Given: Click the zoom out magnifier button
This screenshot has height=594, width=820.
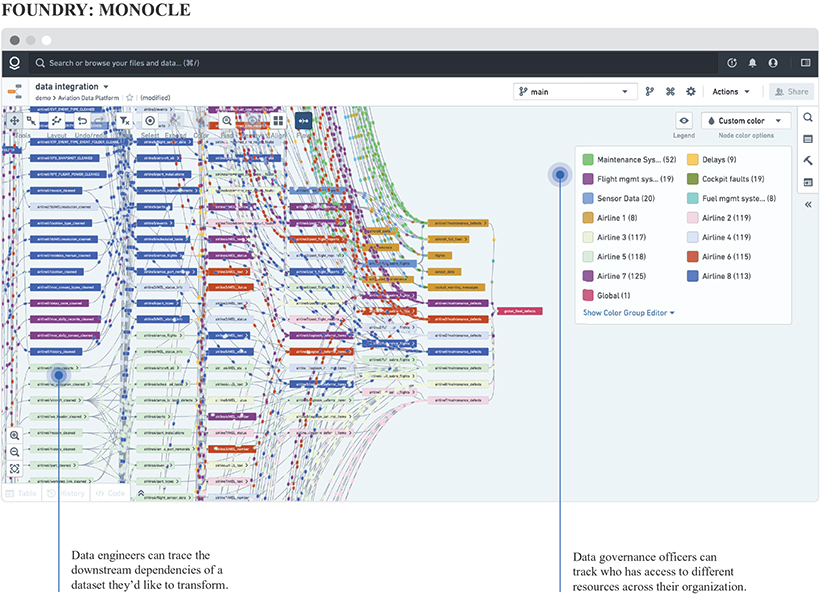Looking at the screenshot, I should [x=15, y=452].
